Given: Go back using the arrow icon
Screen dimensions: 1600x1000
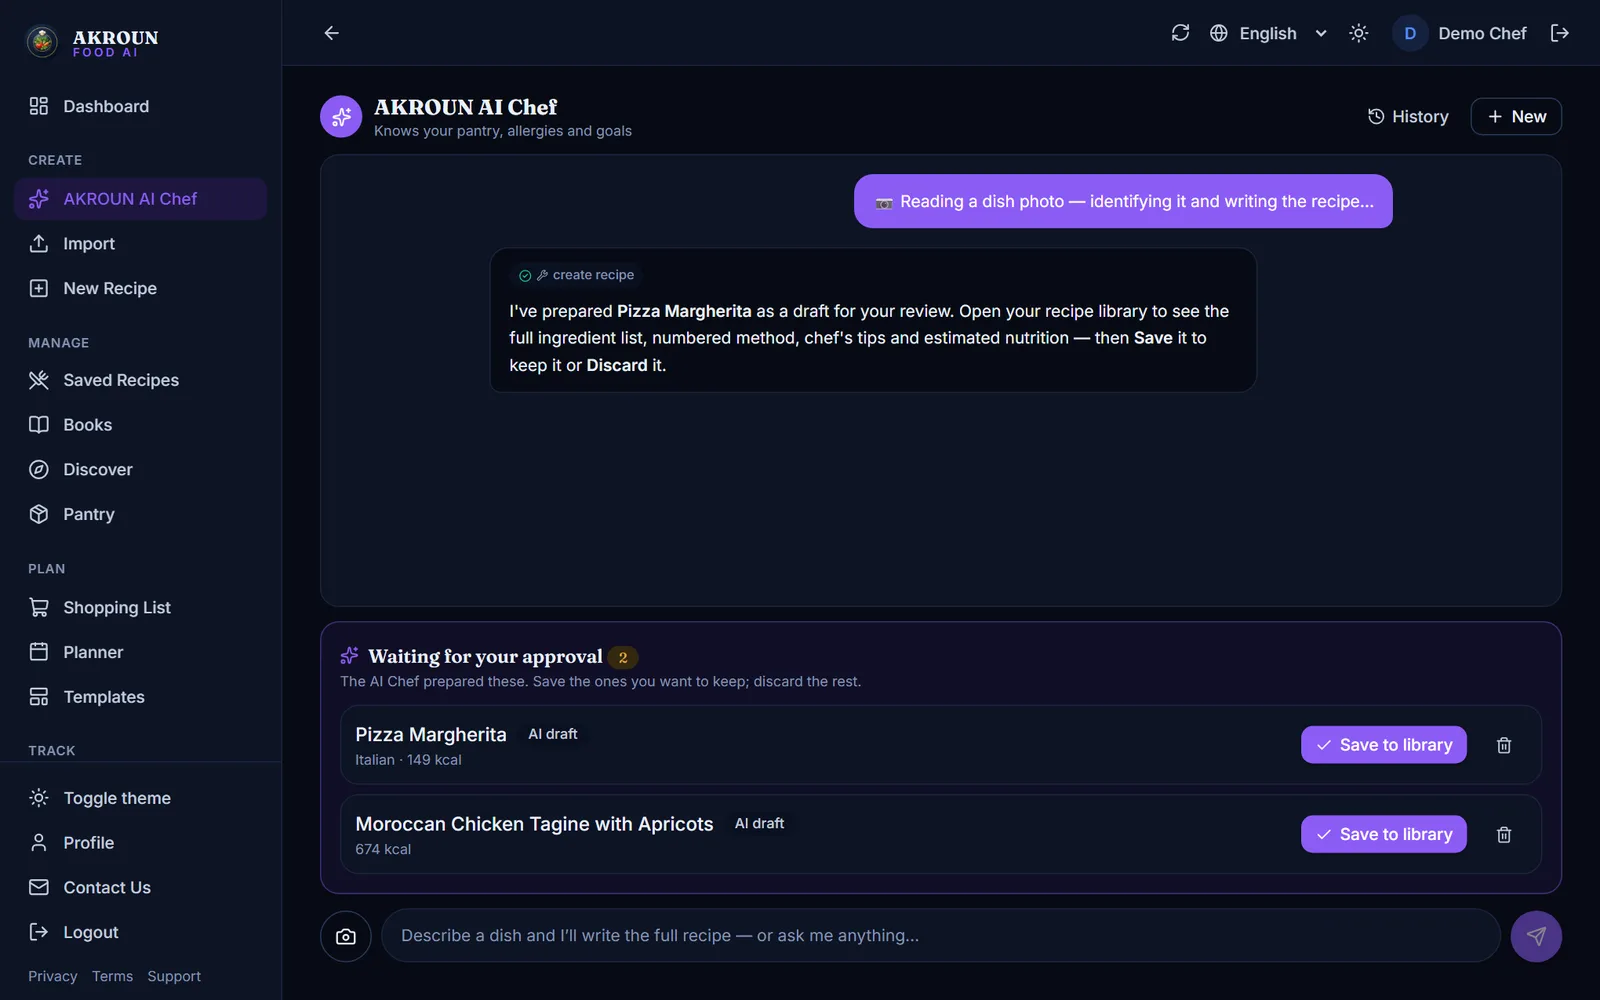Looking at the screenshot, I should point(332,33).
